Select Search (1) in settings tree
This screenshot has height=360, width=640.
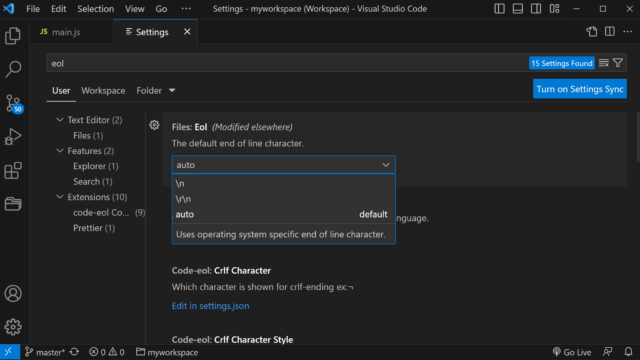click(93, 182)
